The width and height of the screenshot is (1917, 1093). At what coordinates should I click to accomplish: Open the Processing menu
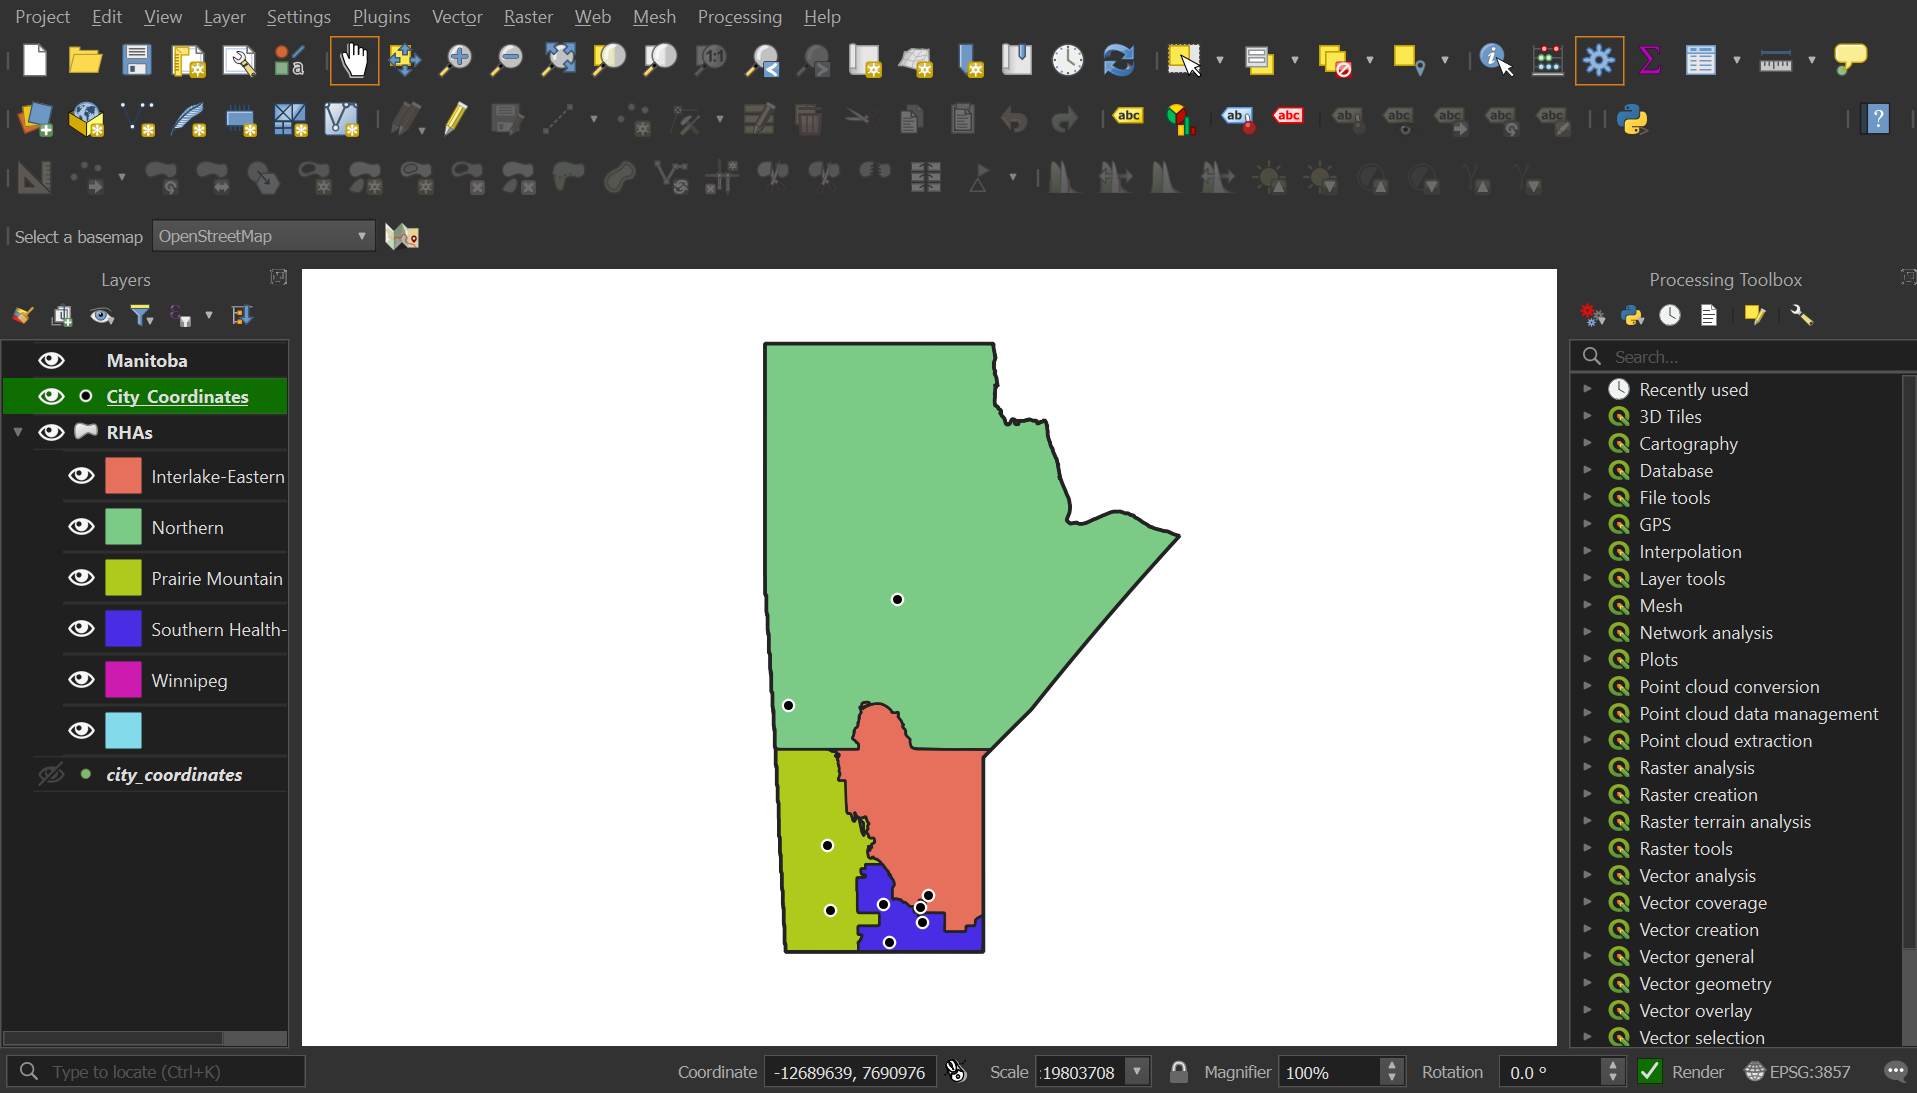(739, 17)
